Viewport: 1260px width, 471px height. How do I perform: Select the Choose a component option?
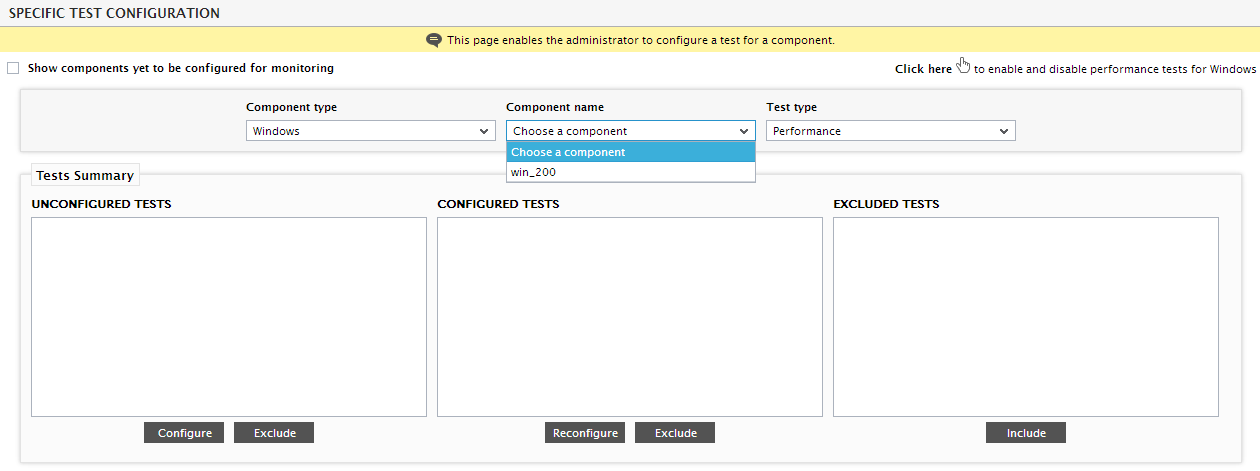pos(631,152)
